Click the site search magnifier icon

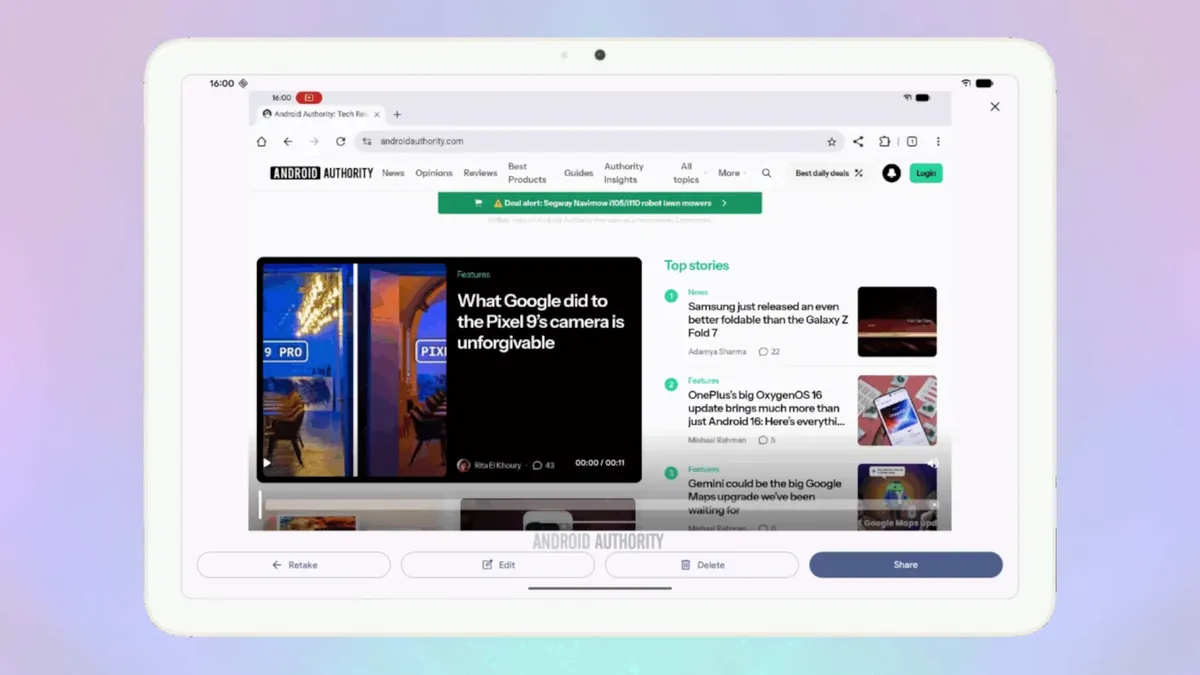click(x=767, y=173)
